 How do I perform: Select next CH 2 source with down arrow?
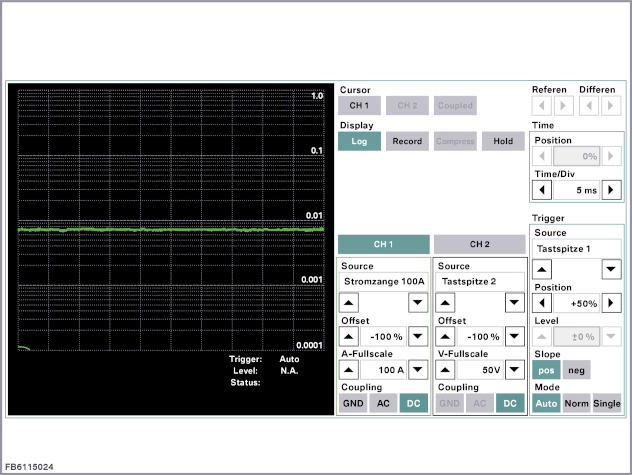515,303
